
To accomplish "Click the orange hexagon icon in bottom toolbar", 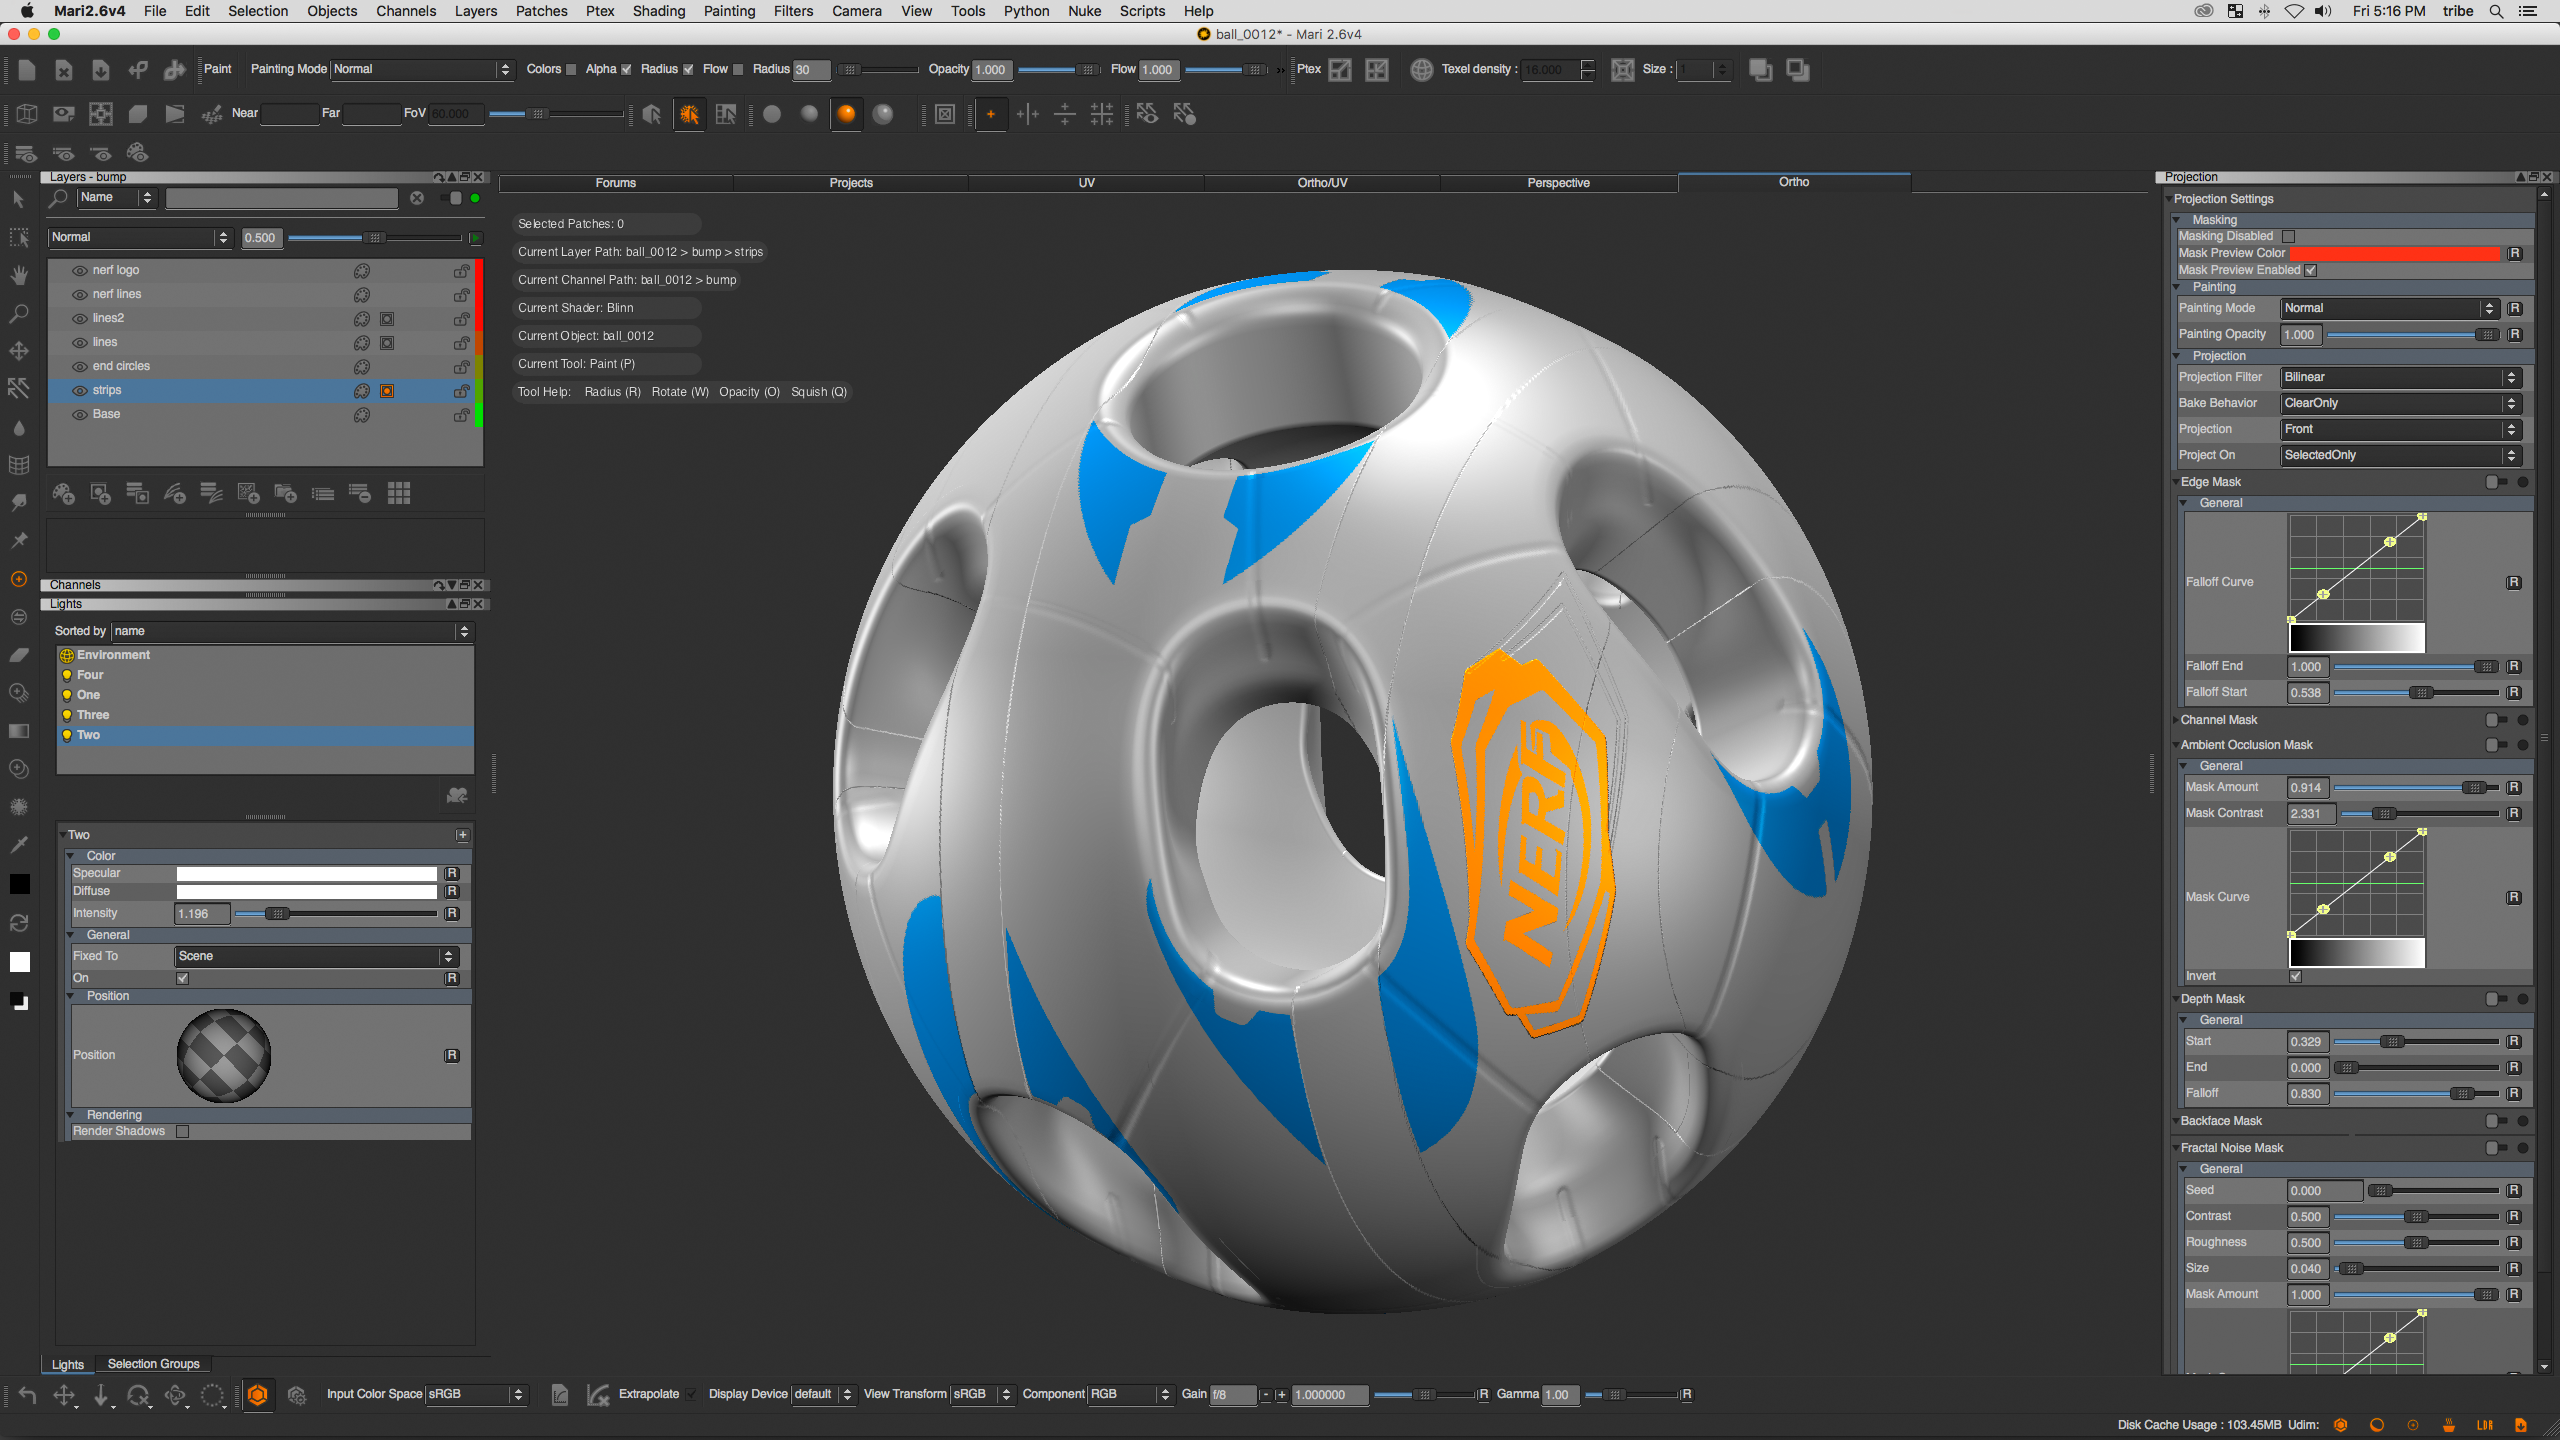I will pos(258,1394).
